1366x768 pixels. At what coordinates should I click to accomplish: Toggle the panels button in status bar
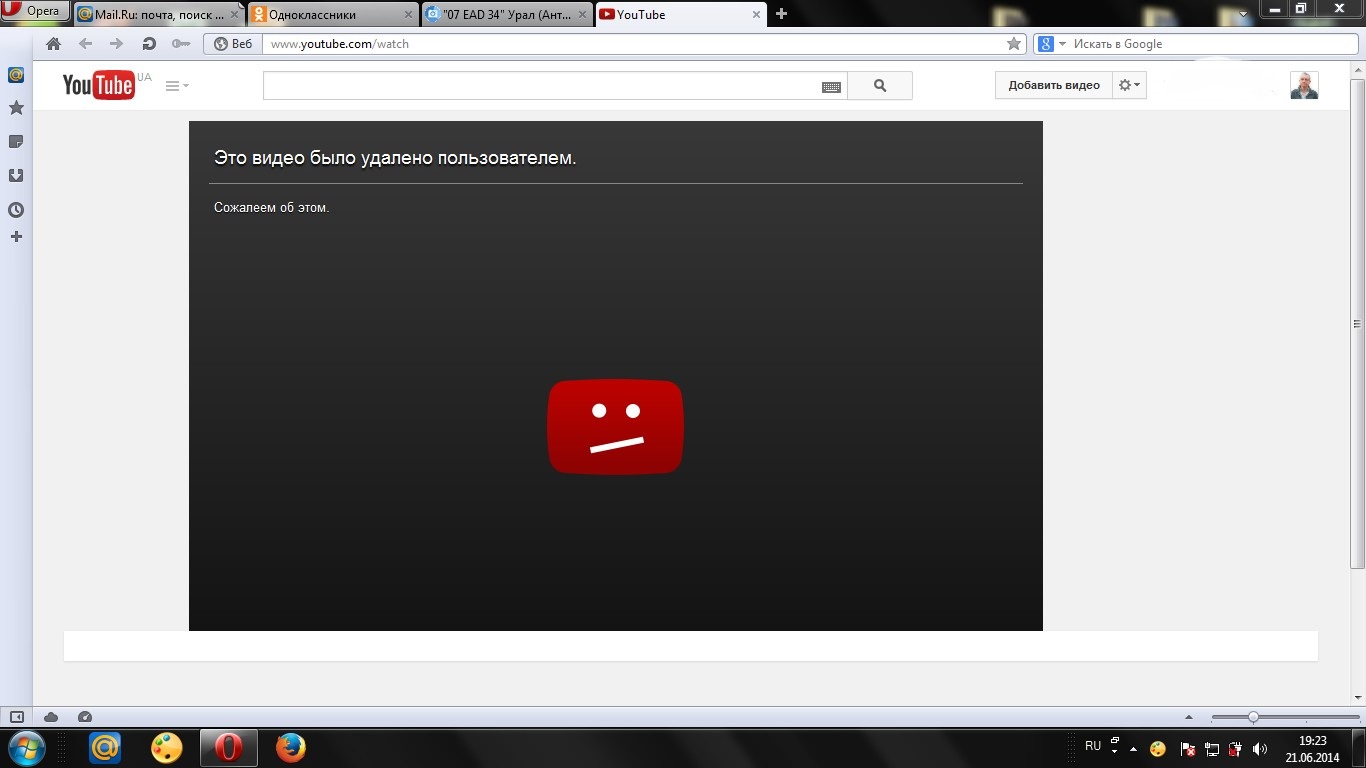click(x=16, y=717)
